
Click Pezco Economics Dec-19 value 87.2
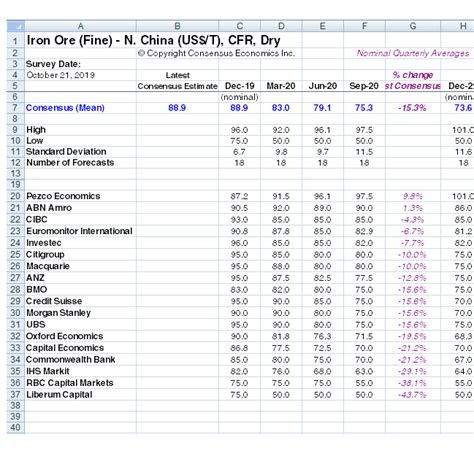click(x=239, y=196)
